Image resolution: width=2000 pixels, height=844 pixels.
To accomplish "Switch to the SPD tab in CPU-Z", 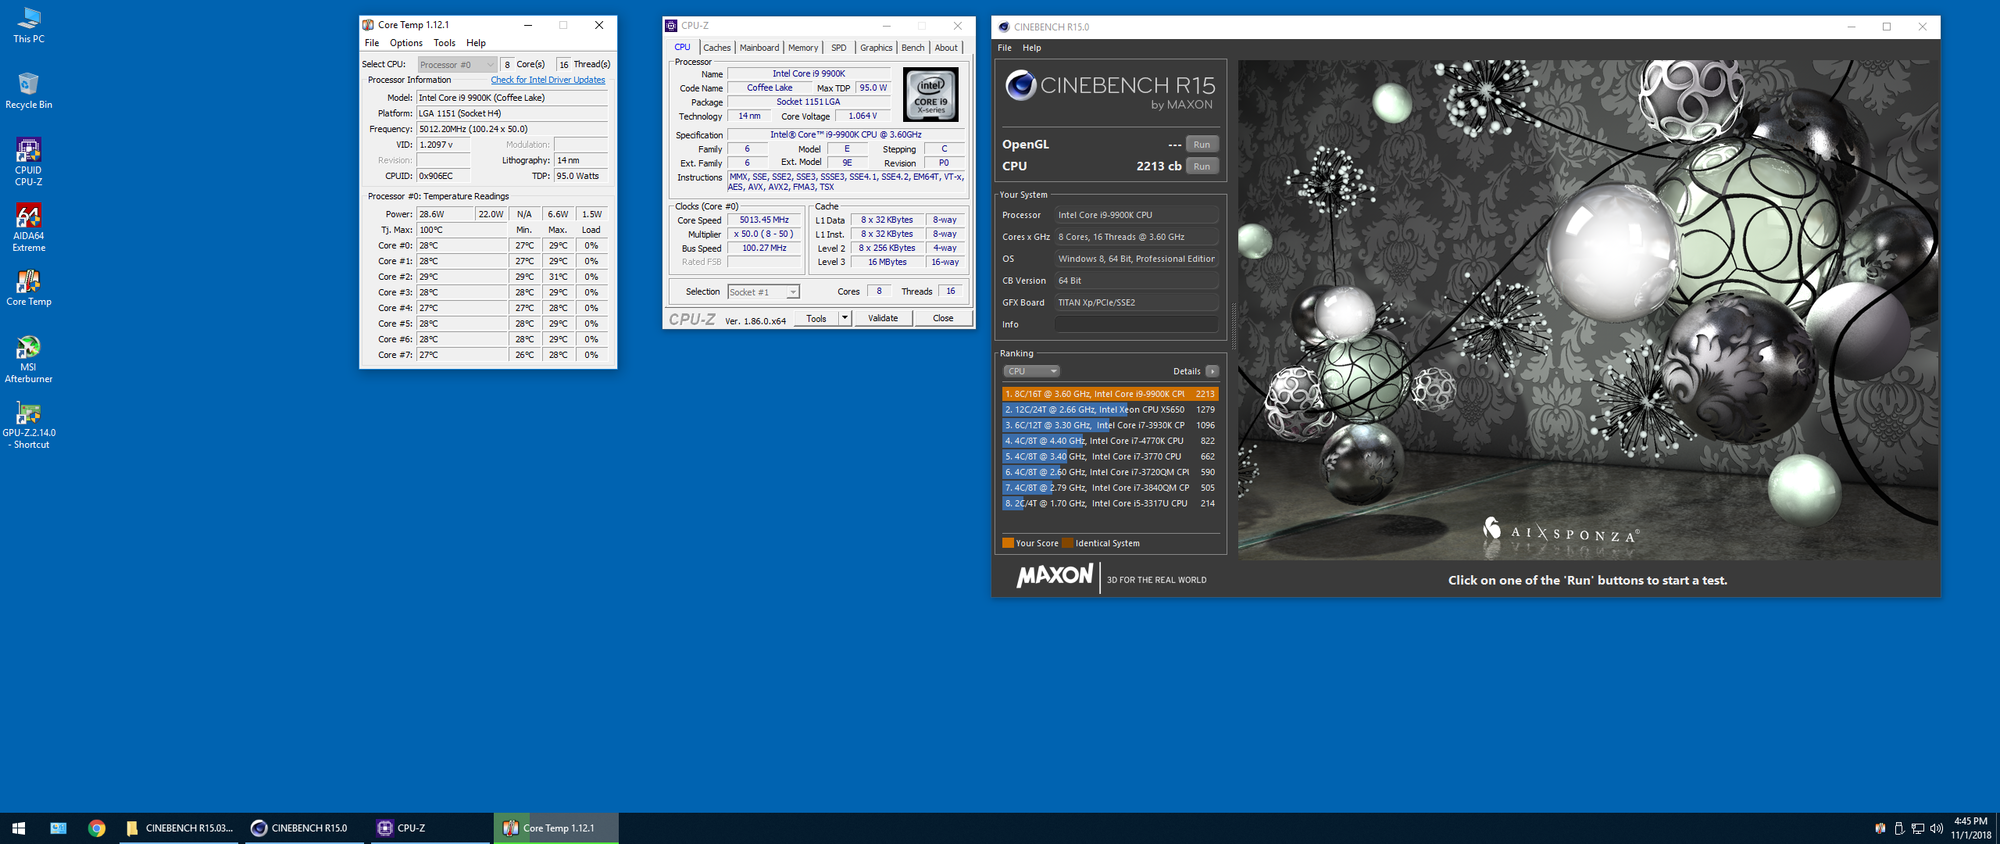I will 839,48.
